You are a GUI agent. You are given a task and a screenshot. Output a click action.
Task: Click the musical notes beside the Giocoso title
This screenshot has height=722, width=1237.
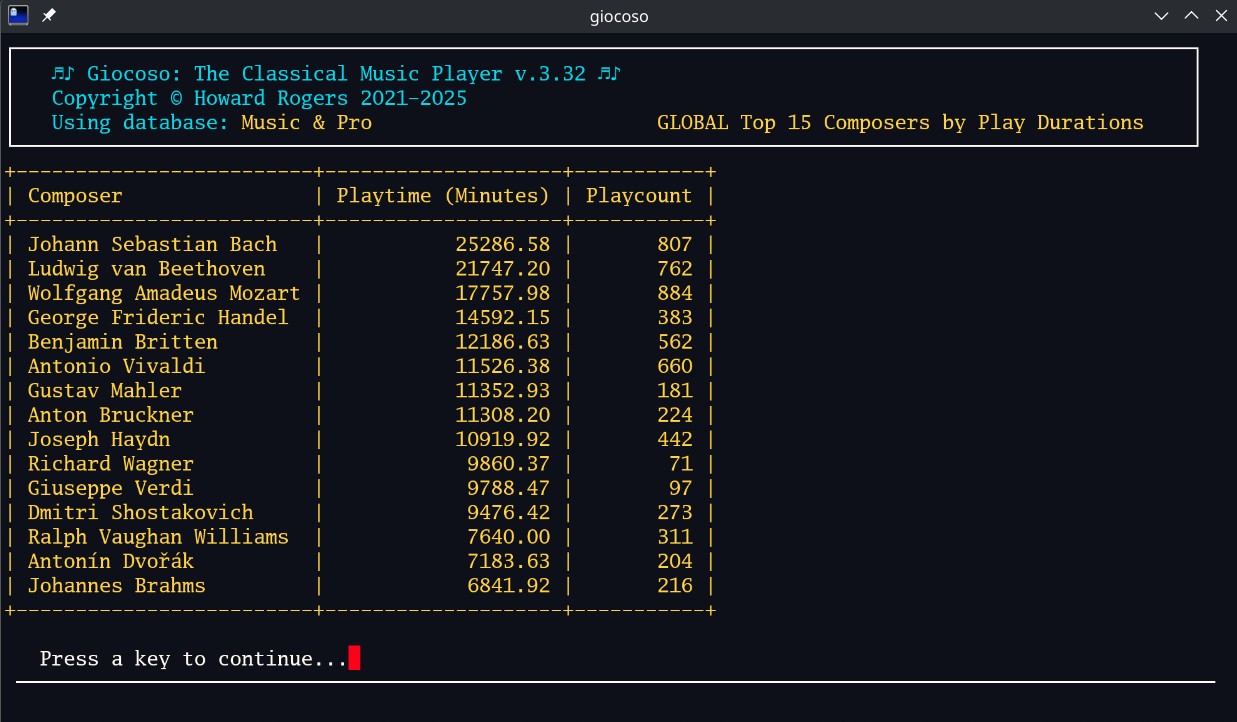point(64,72)
